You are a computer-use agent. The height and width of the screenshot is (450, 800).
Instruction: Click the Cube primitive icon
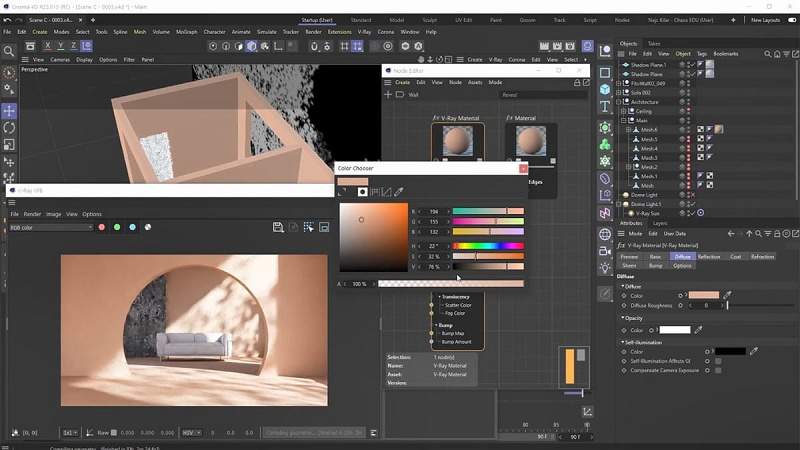pyautogui.click(x=605, y=89)
